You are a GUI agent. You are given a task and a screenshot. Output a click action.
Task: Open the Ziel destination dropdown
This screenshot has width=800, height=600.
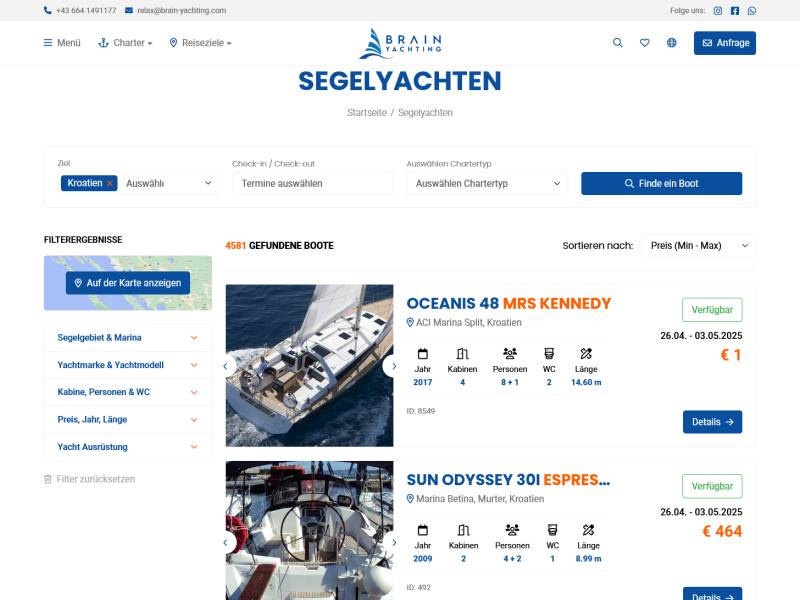click(138, 183)
